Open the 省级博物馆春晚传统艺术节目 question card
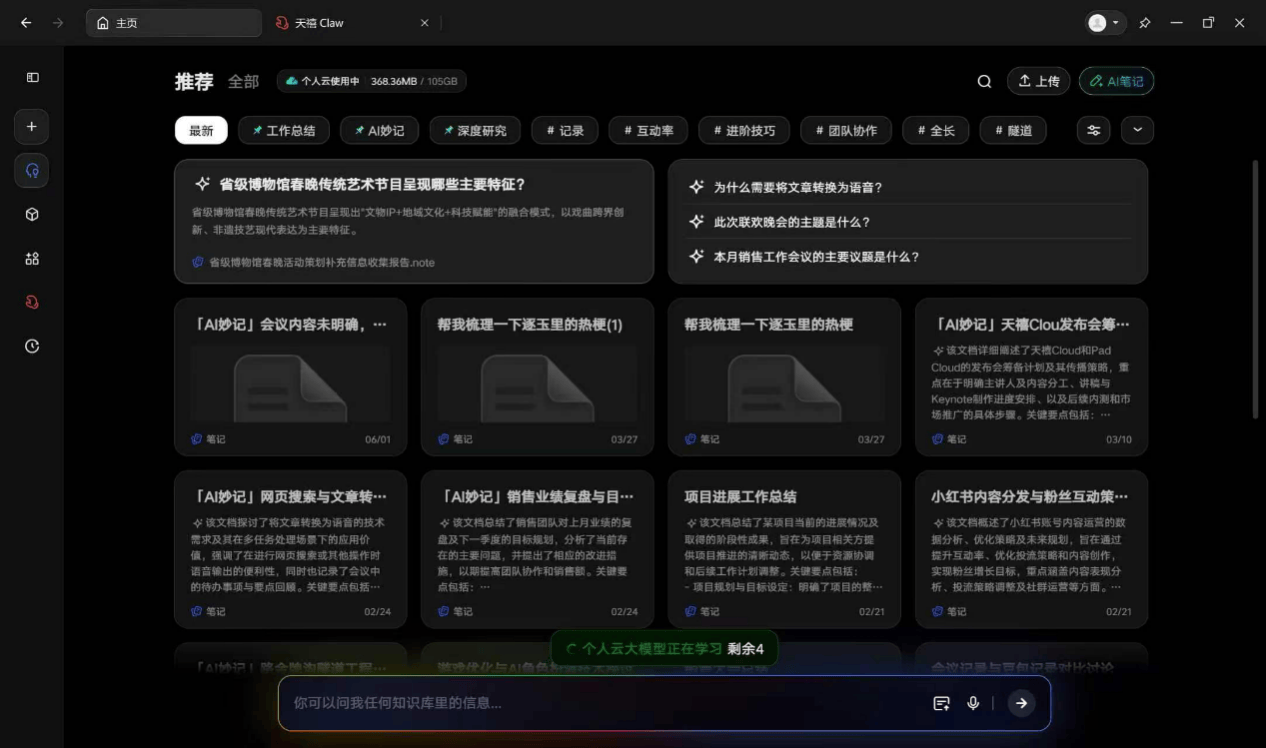This screenshot has width=1266, height=748. click(414, 221)
